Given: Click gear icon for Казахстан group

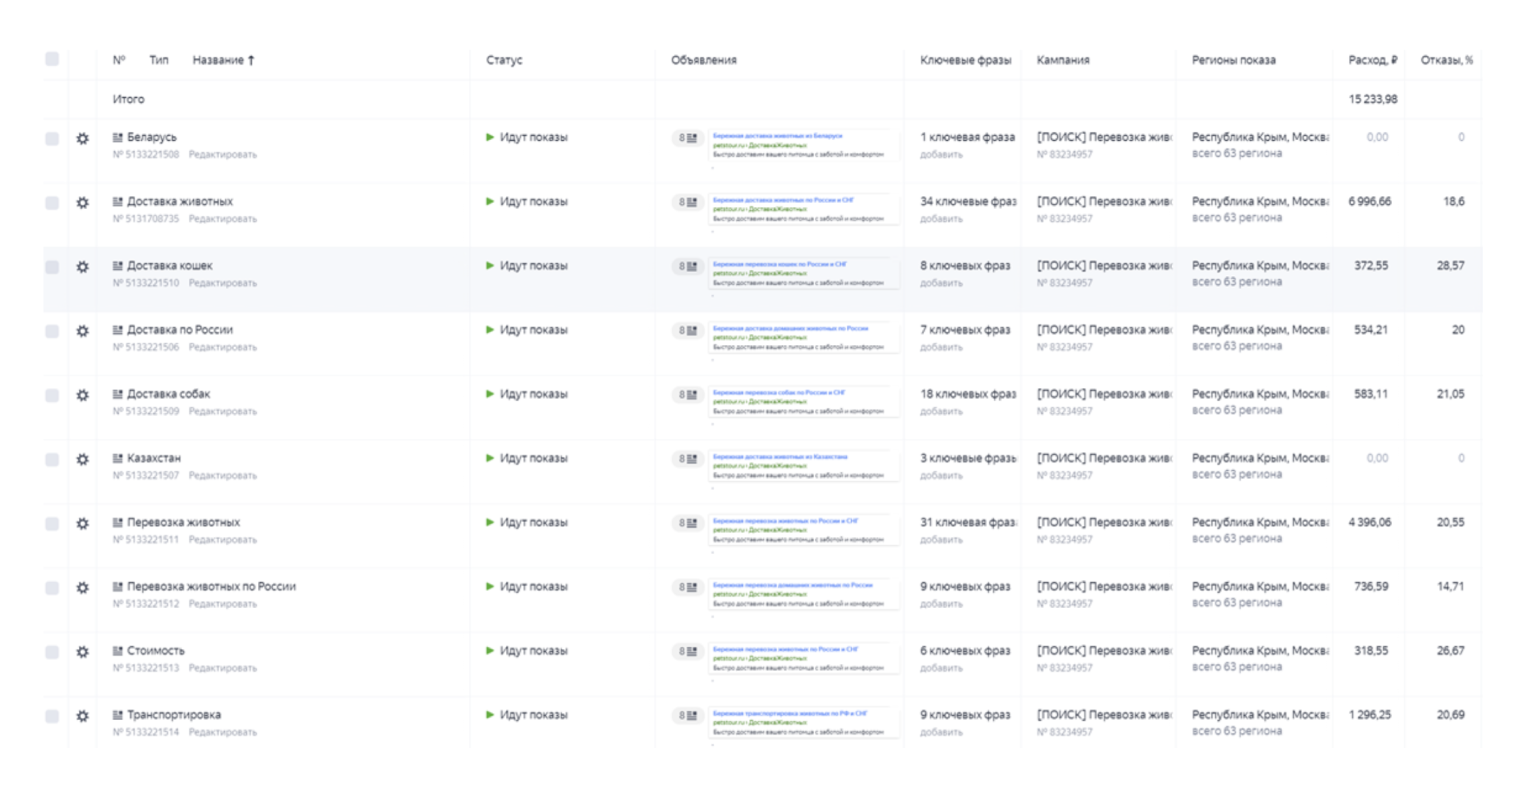Looking at the screenshot, I should [x=82, y=460].
